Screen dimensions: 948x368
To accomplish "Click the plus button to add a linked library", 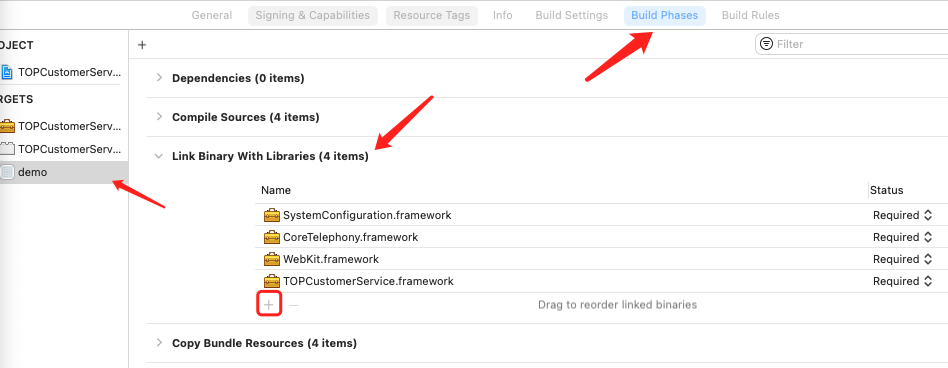I will click(x=269, y=305).
